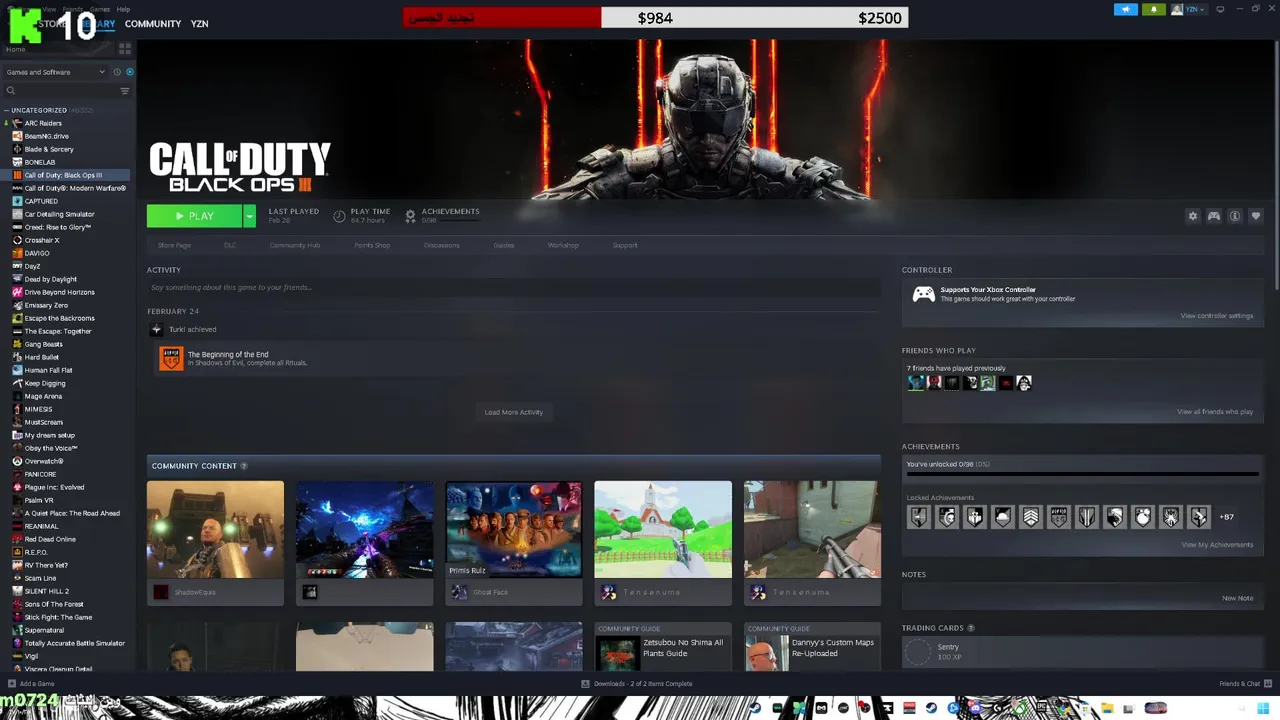Launch game with the green Play button
Screen dimensions: 1280x720
point(194,216)
